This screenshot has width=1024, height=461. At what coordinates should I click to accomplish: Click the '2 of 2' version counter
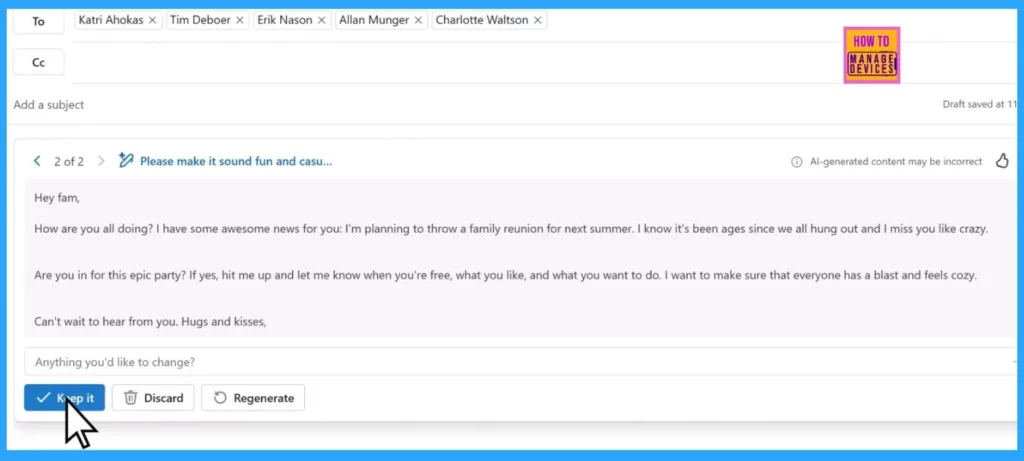point(69,161)
